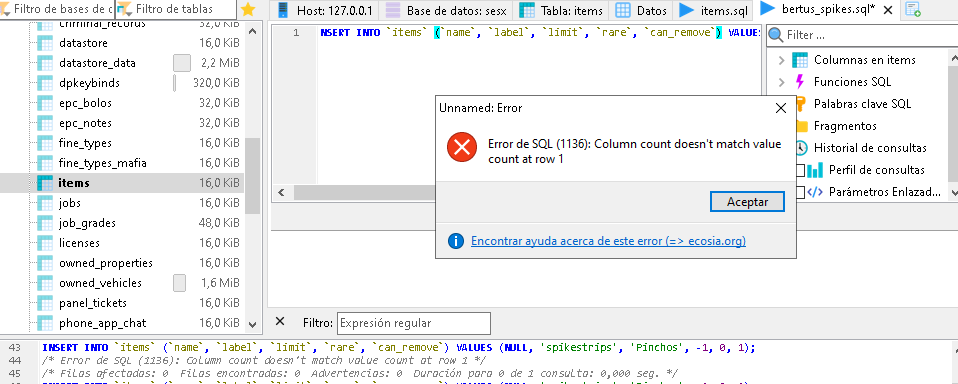Image resolution: width=958 pixels, height=384 pixels.
Task: Click the jobs table icon
Action: [x=45, y=203]
